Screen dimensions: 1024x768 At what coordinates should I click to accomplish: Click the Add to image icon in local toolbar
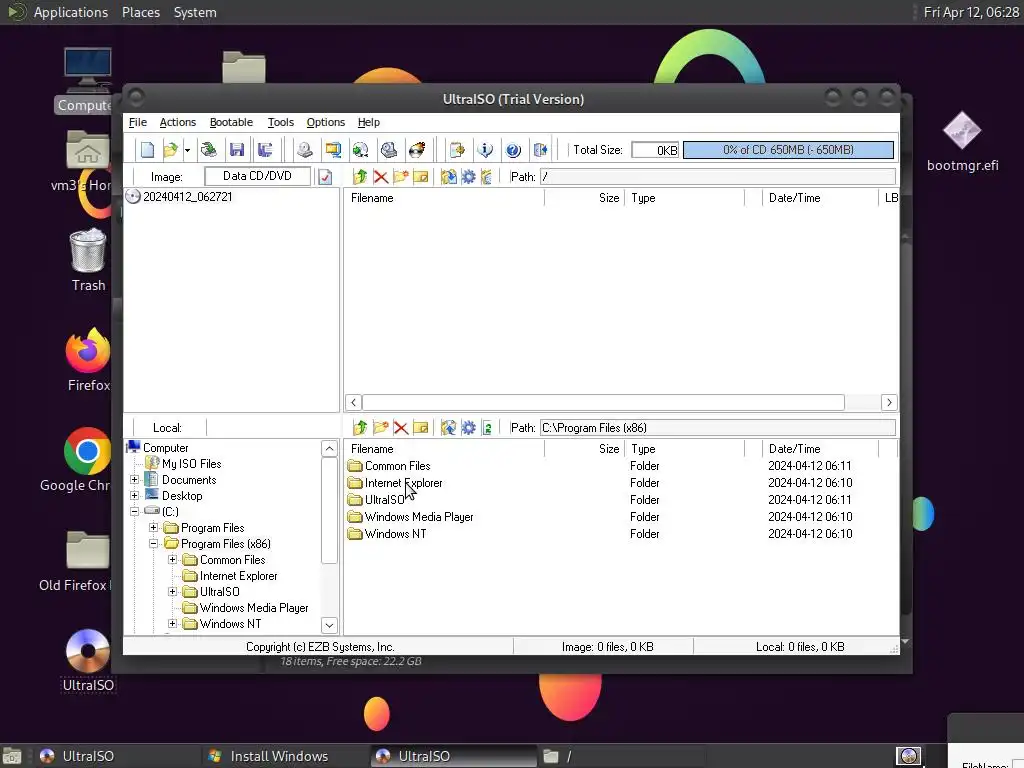pos(449,428)
